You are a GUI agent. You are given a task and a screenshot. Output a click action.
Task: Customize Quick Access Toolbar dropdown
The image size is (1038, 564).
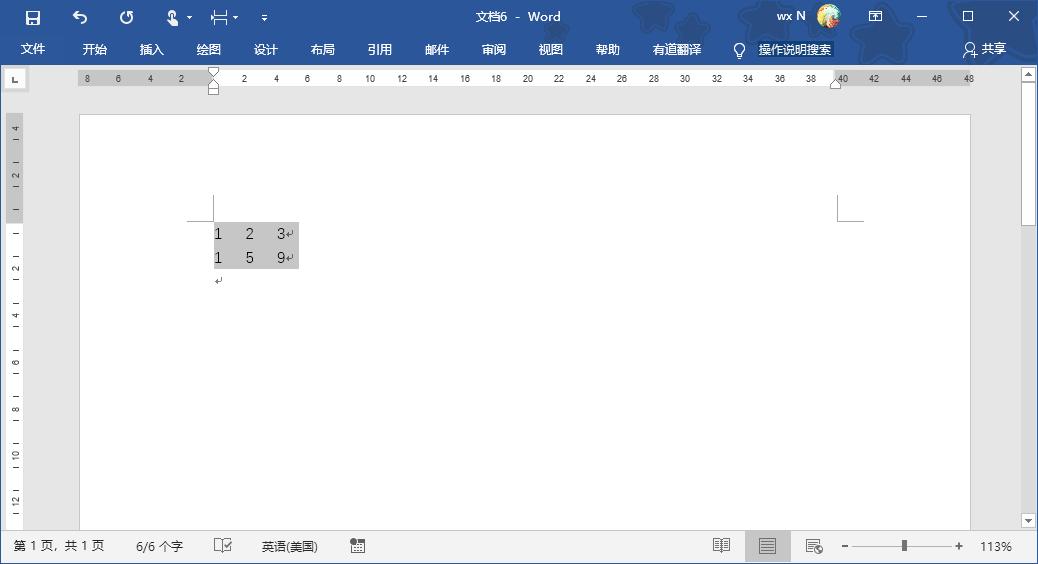[x=264, y=18]
